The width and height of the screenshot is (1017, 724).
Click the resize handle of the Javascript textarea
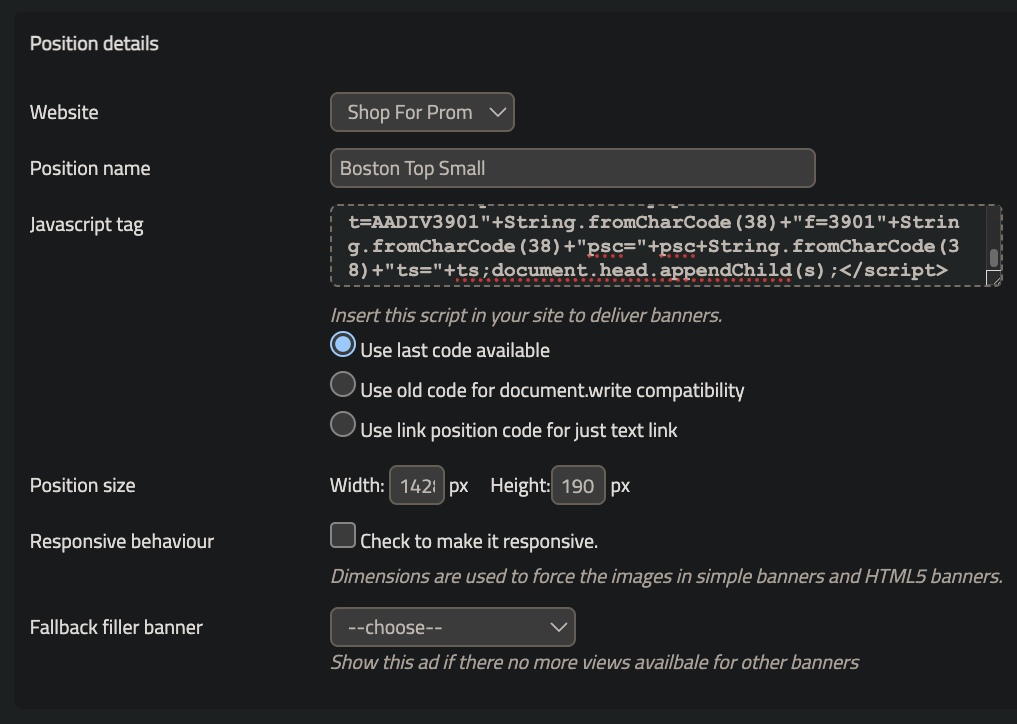click(x=993, y=279)
